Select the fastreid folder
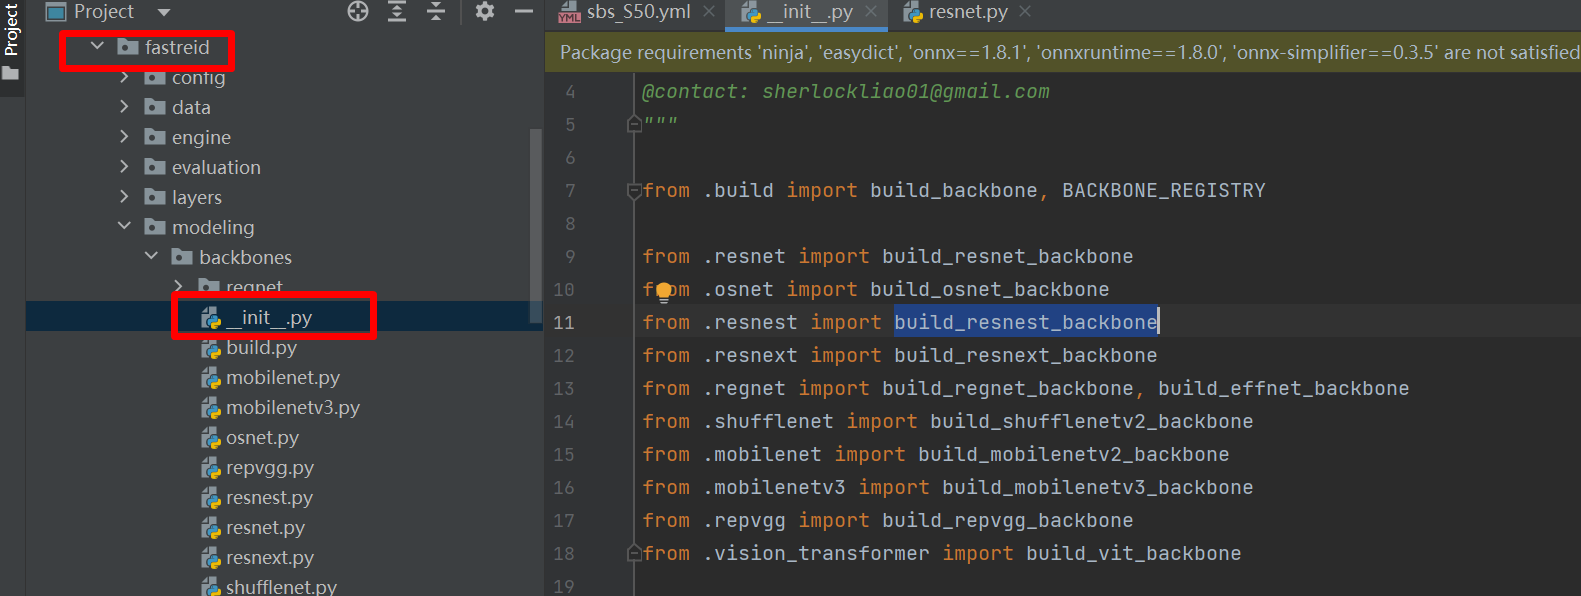 177,47
